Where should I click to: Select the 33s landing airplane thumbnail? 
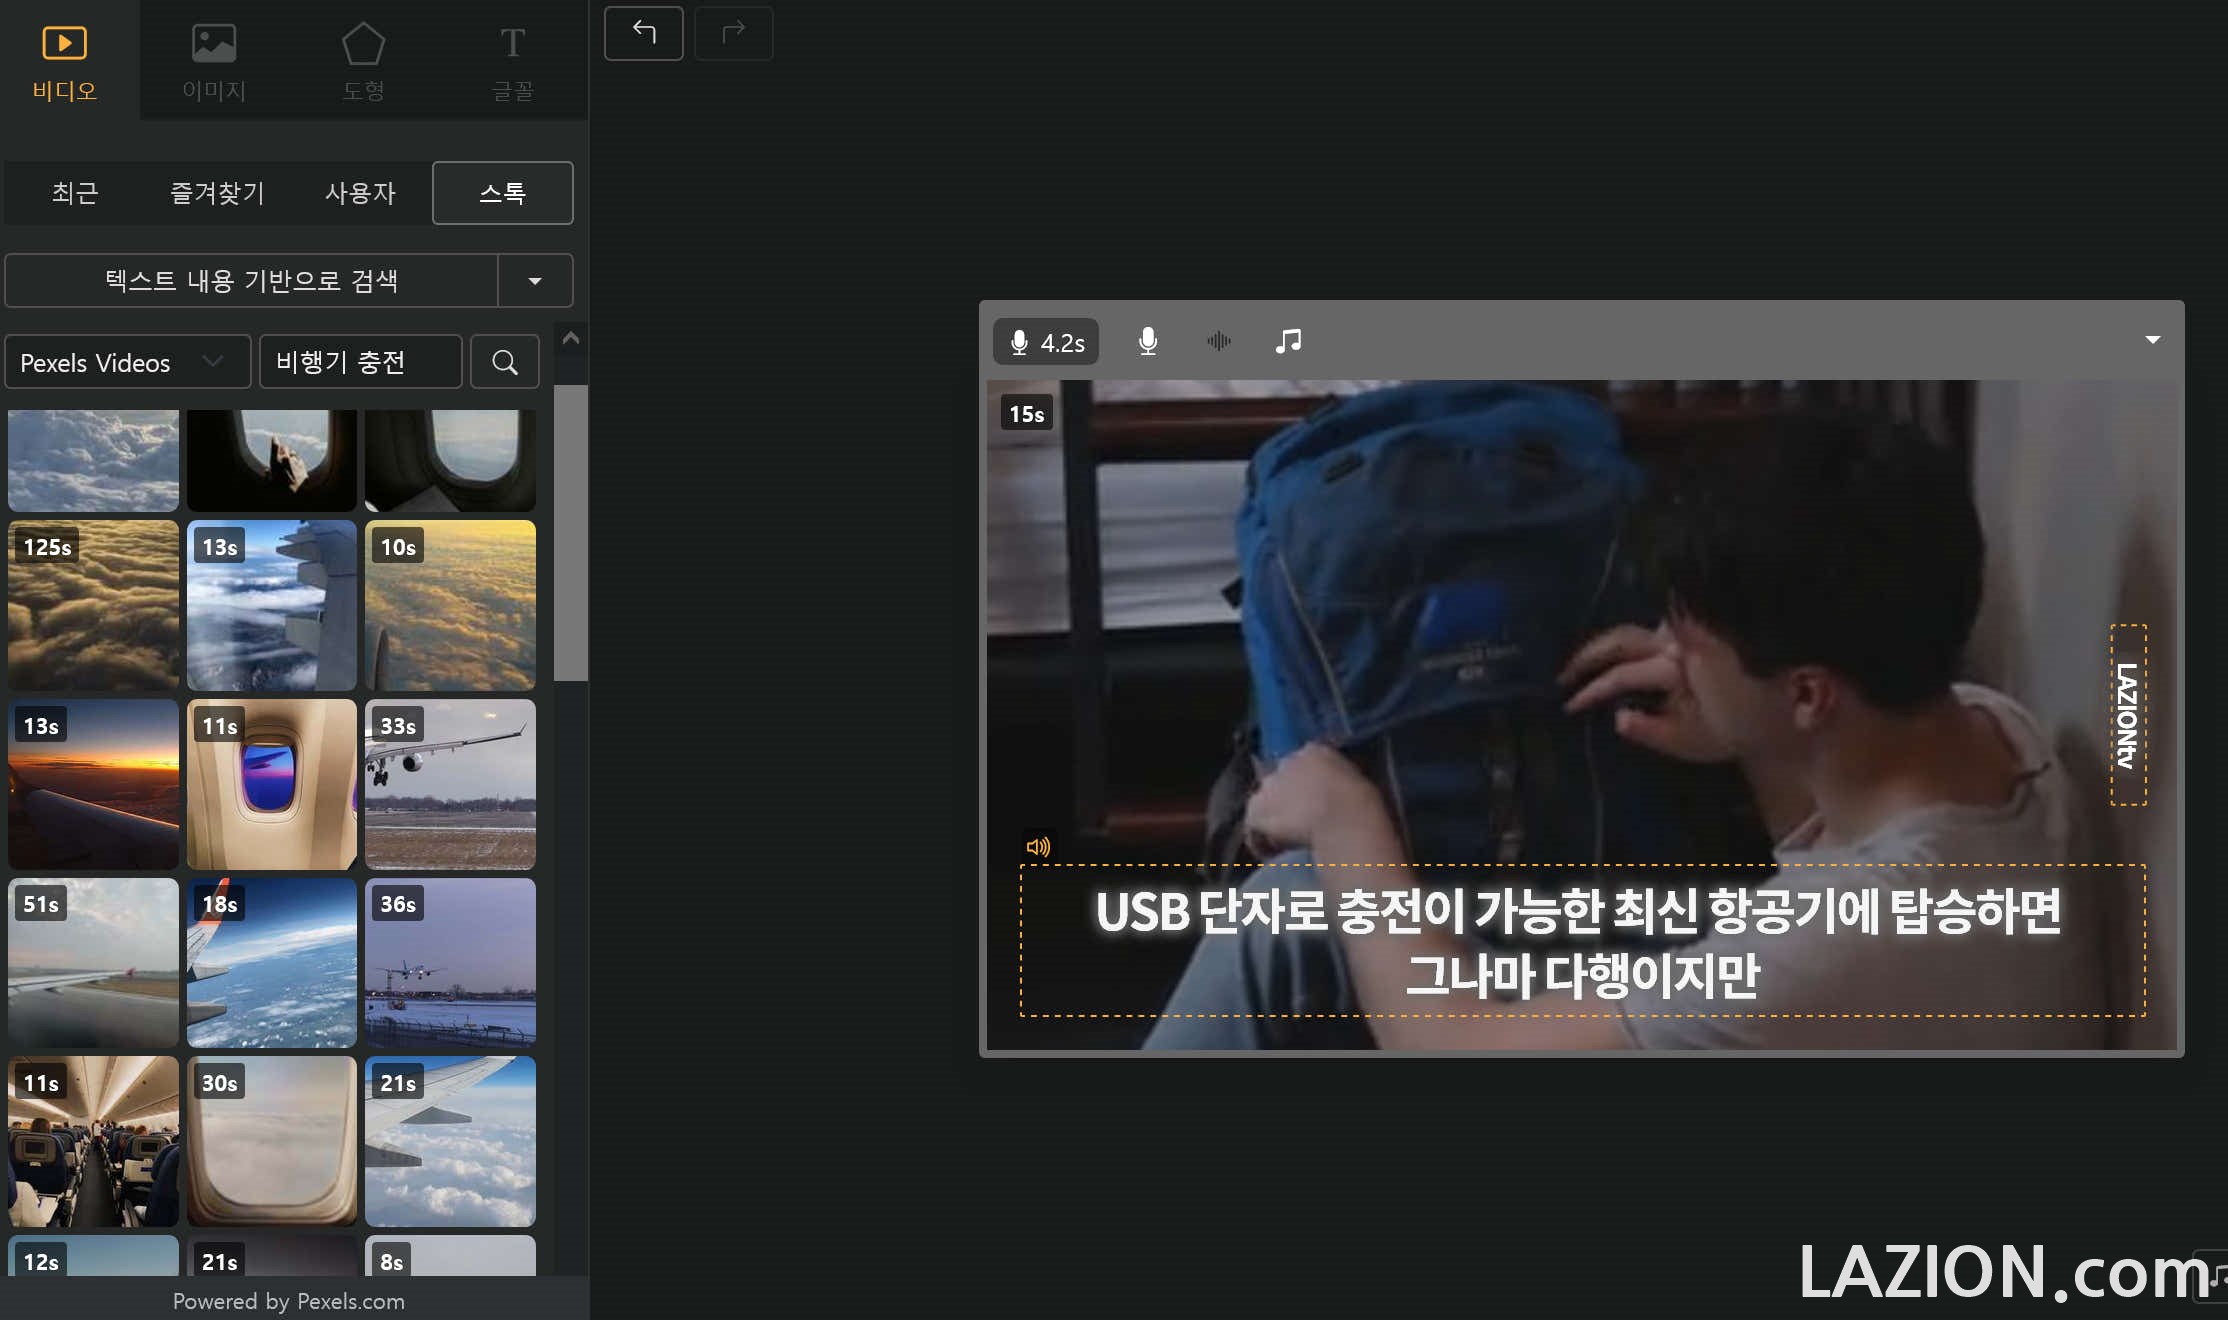(x=450, y=784)
